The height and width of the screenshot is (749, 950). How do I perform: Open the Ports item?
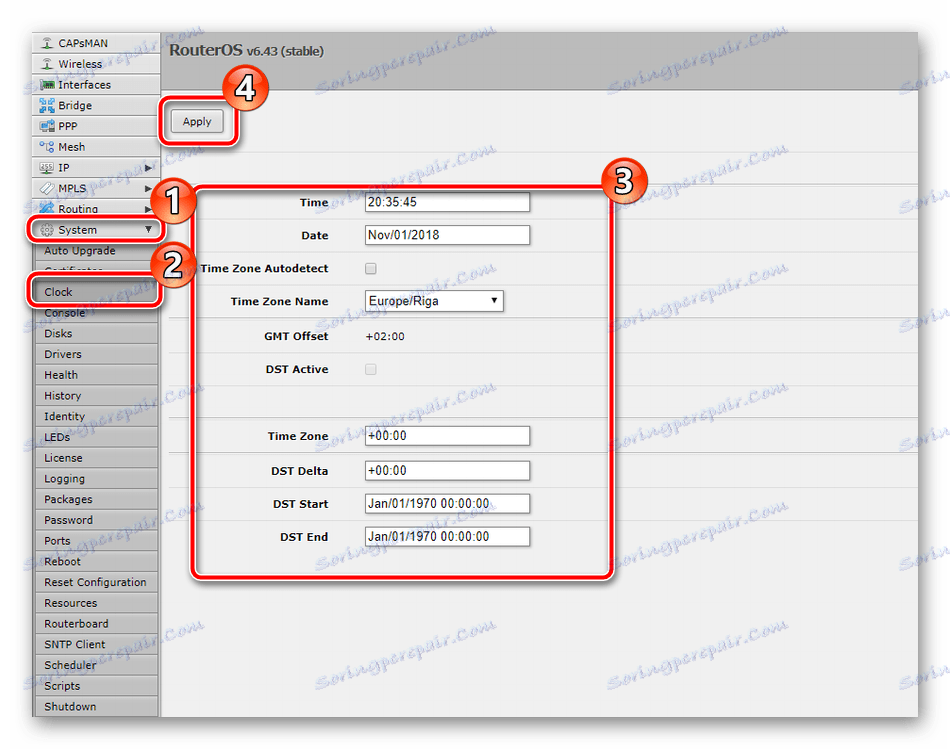pyautogui.click(x=97, y=541)
